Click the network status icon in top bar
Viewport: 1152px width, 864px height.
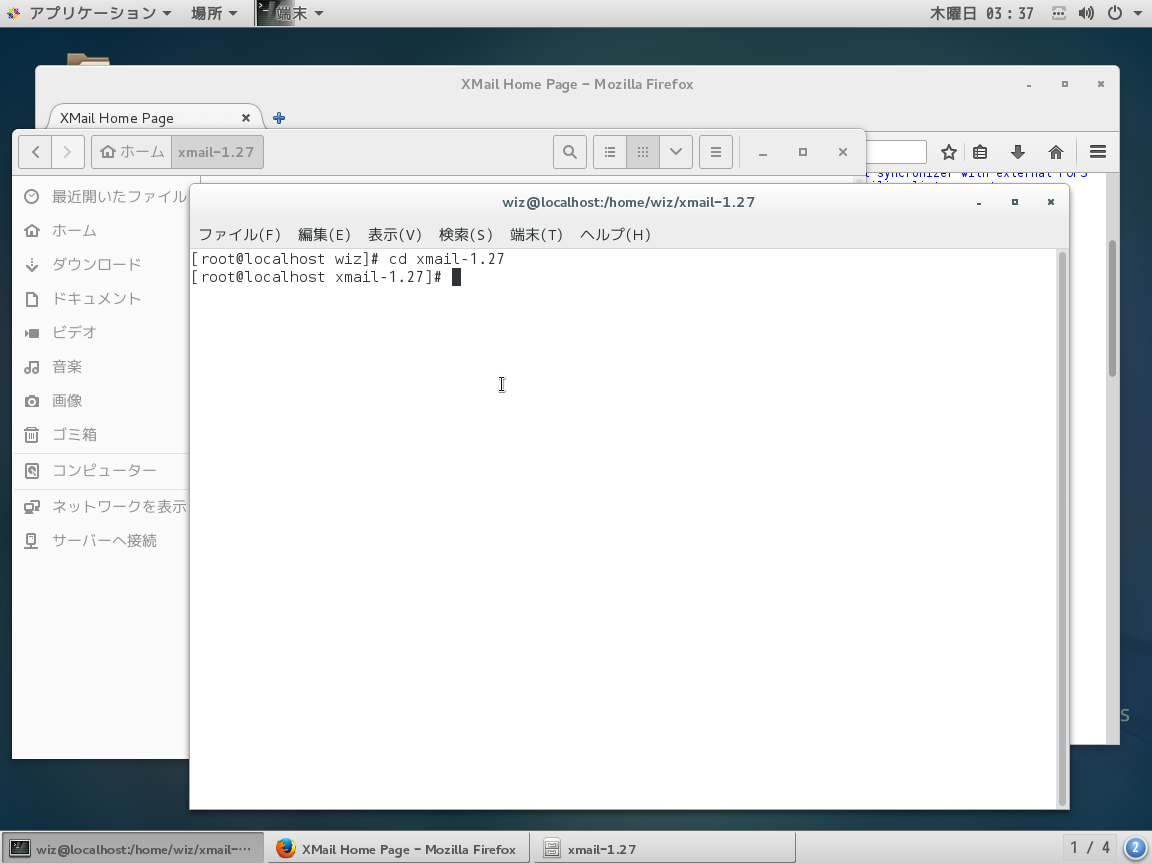click(x=1059, y=13)
